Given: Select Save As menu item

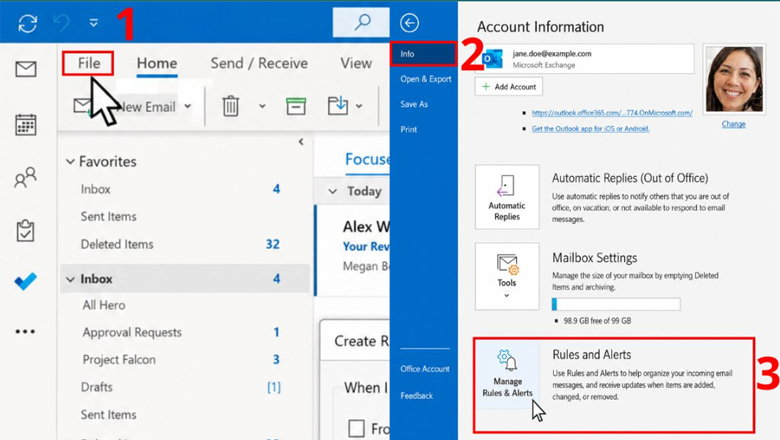Looking at the screenshot, I should [x=414, y=104].
